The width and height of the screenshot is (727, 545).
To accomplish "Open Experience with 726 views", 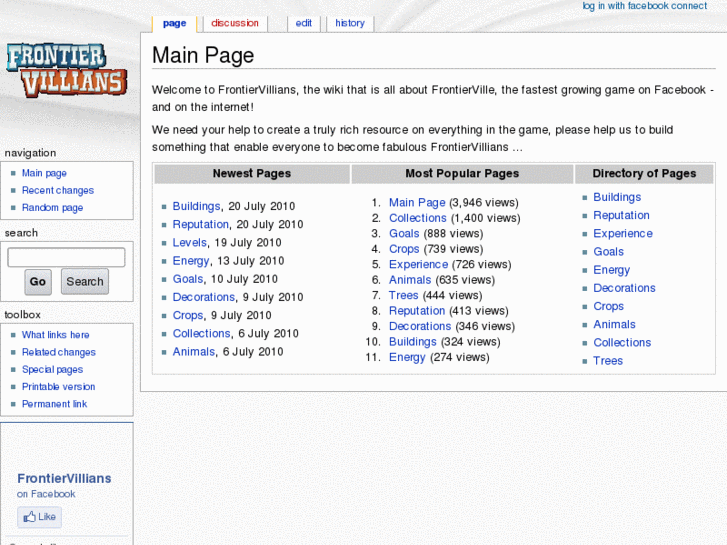I will 419,264.
